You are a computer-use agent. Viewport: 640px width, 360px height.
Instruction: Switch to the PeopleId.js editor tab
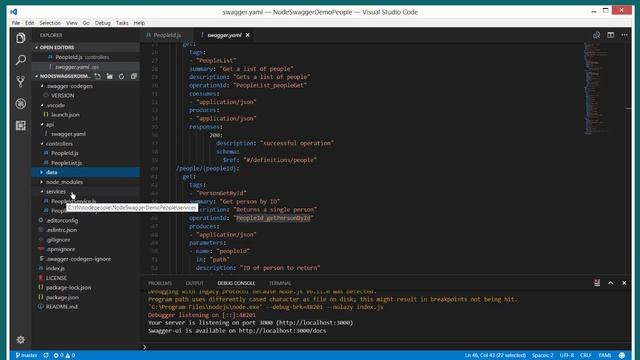click(167, 35)
